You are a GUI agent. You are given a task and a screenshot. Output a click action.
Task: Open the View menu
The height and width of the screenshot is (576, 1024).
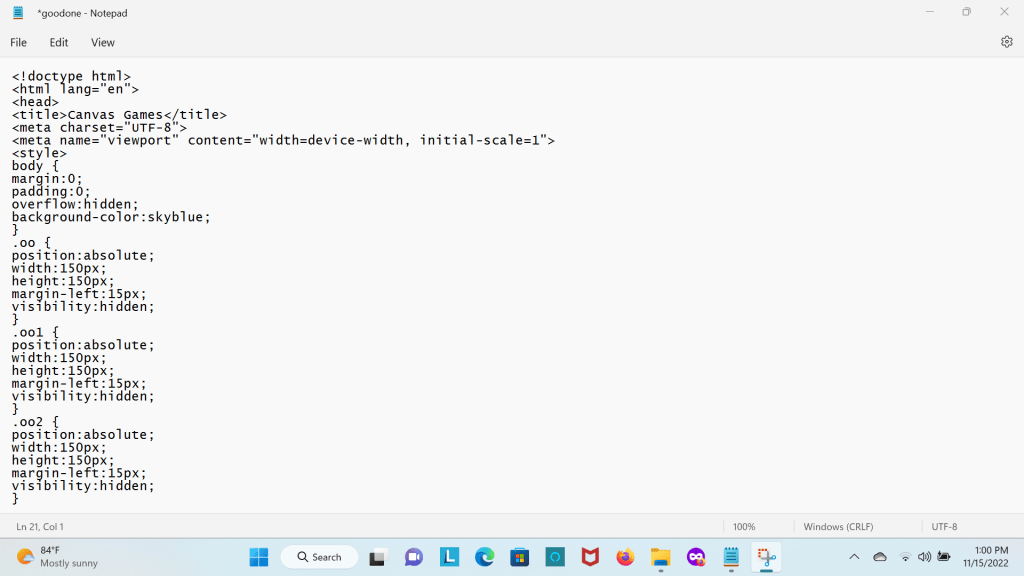pyautogui.click(x=103, y=43)
